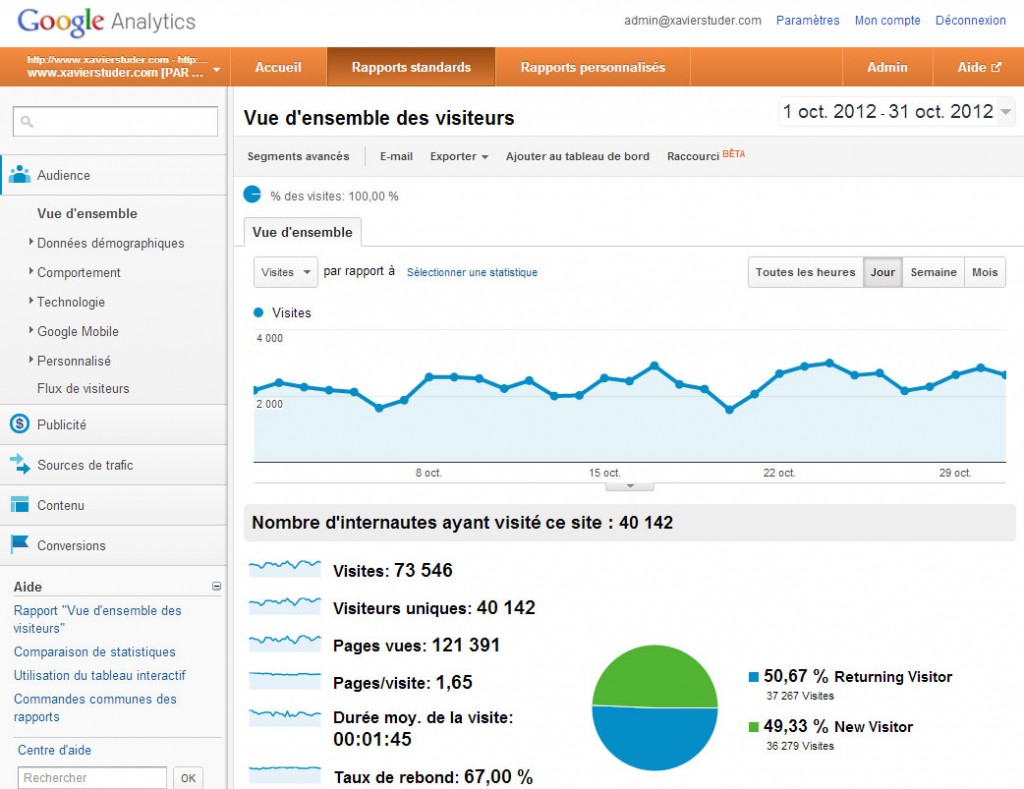The image size is (1024, 789).
Task: Open Rapports personnalisés tab
Action: pos(592,67)
